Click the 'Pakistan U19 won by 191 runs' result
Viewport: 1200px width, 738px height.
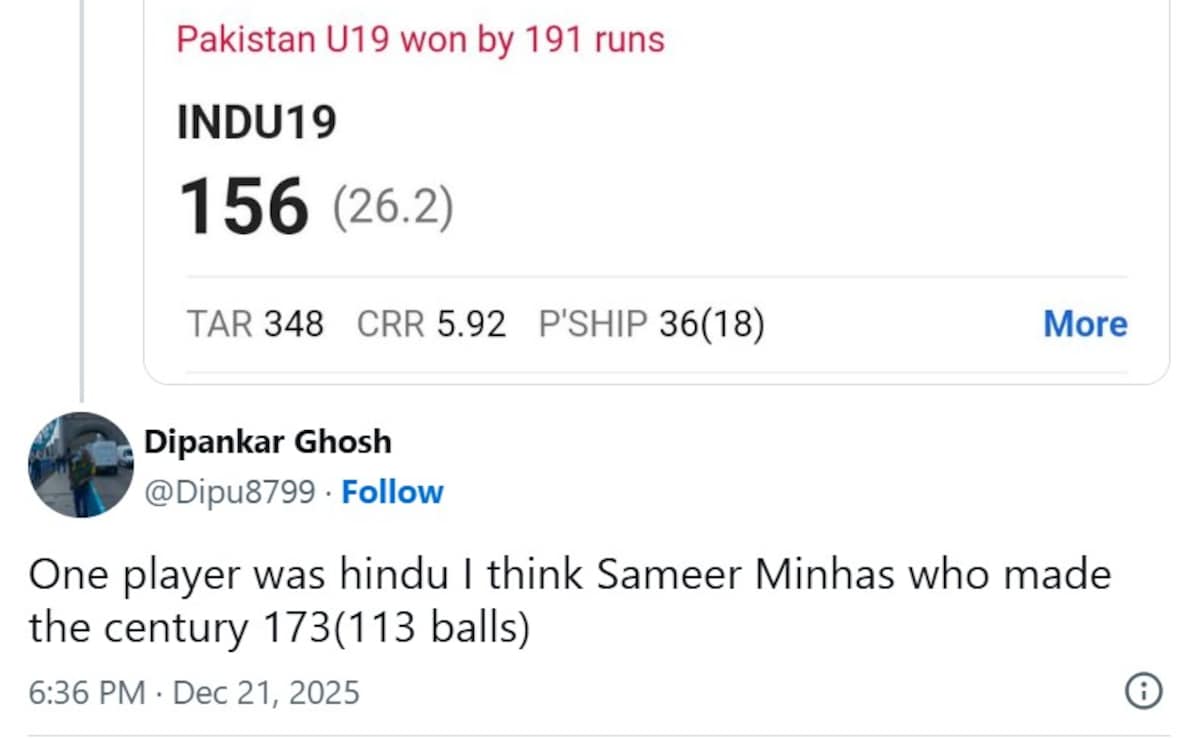pyautogui.click(x=420, y=40)
